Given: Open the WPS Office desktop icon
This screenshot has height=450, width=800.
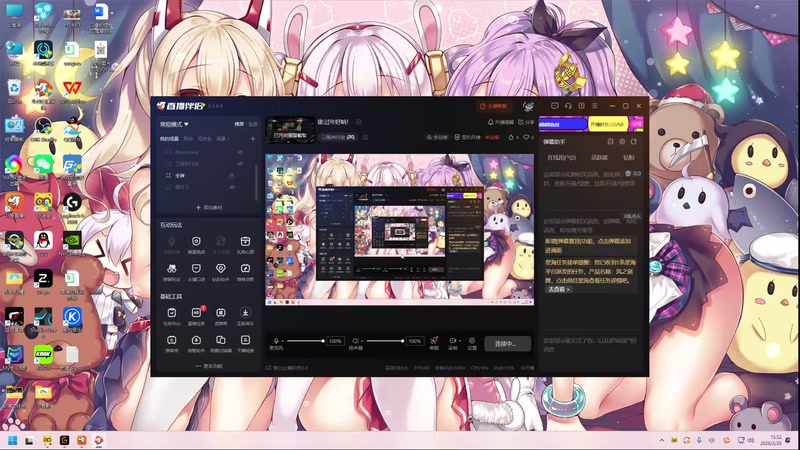Looking at the screenshot, I should [72, 91].
